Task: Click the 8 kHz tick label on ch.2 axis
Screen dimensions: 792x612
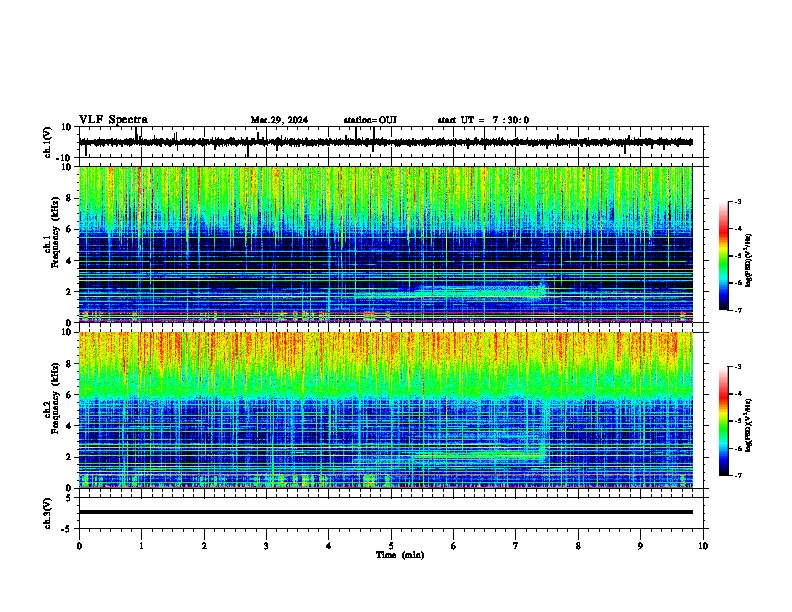Action: tap(70, 364)
